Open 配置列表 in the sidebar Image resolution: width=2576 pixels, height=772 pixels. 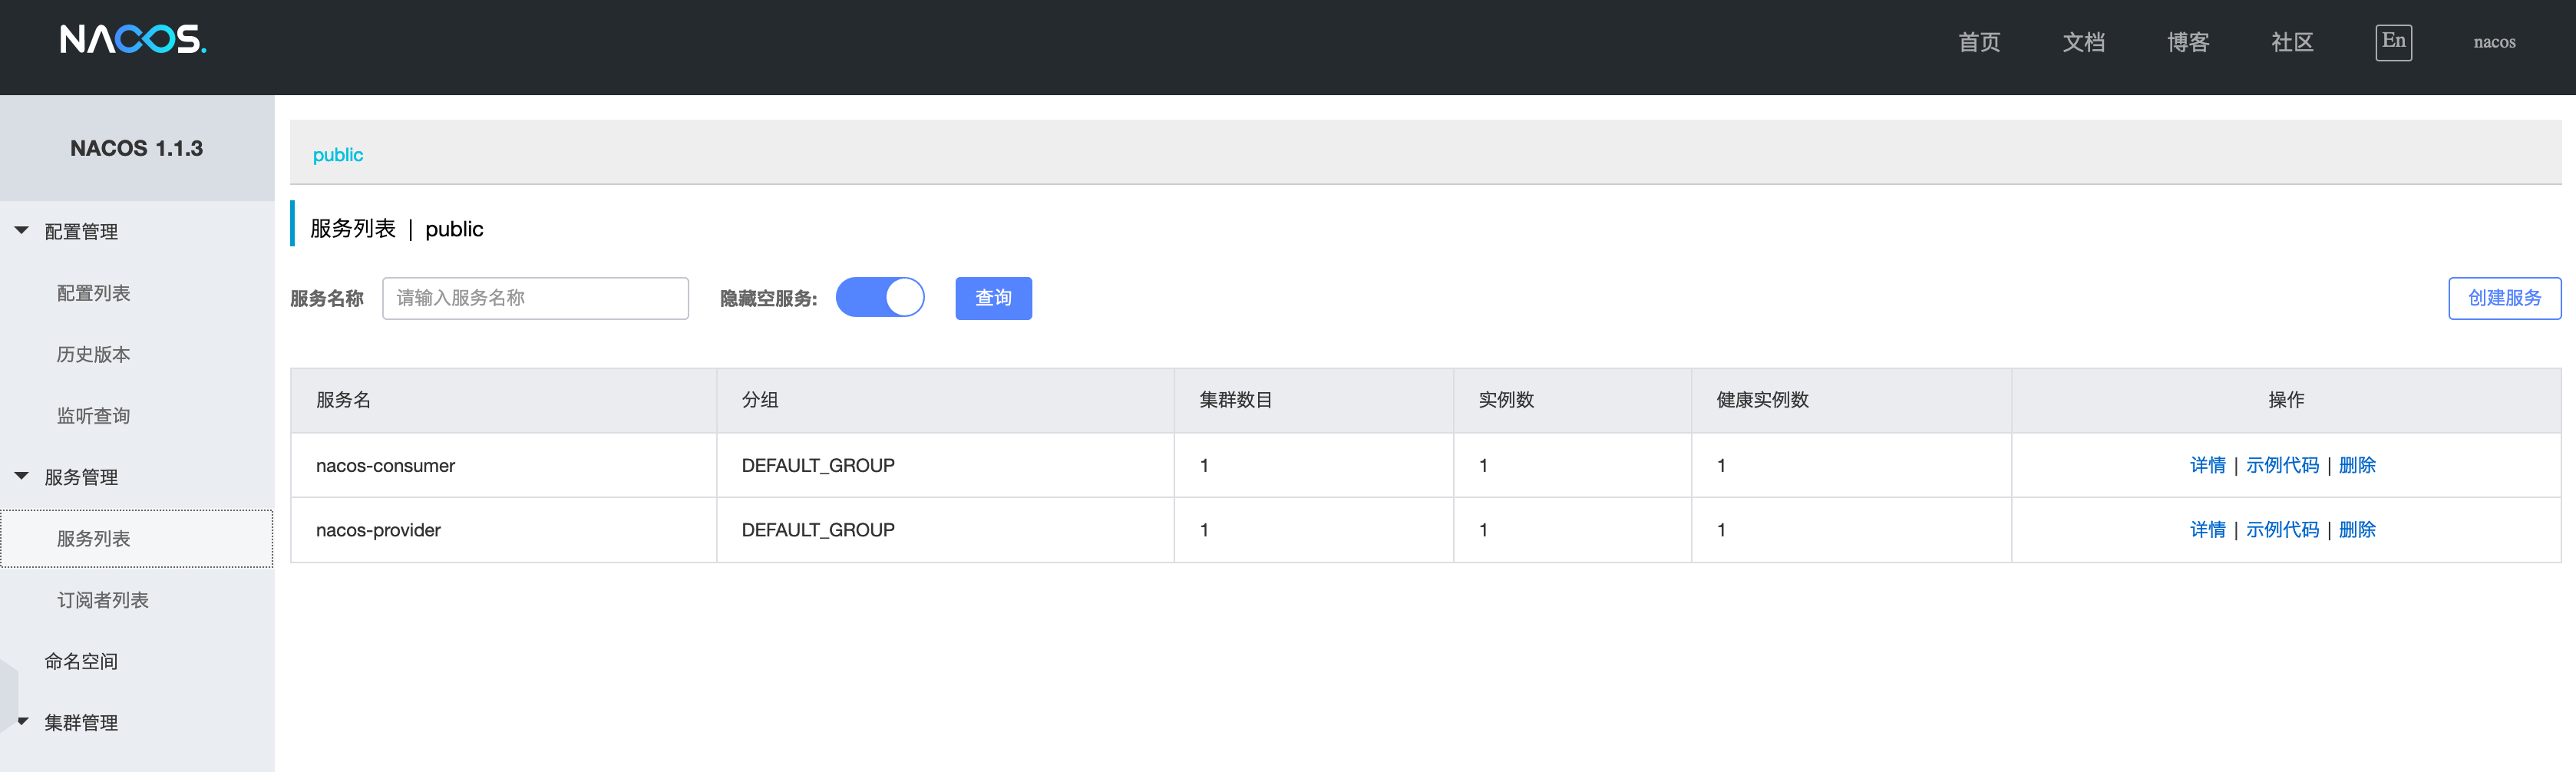[93, 293]
